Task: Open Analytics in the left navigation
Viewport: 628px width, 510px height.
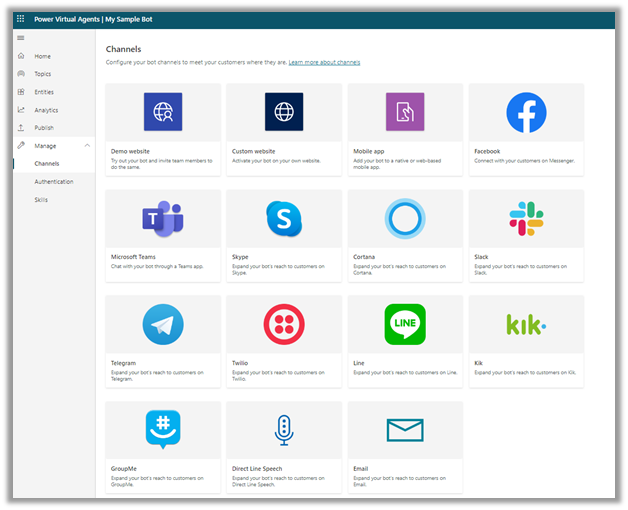Action: (x=46, y=110)
